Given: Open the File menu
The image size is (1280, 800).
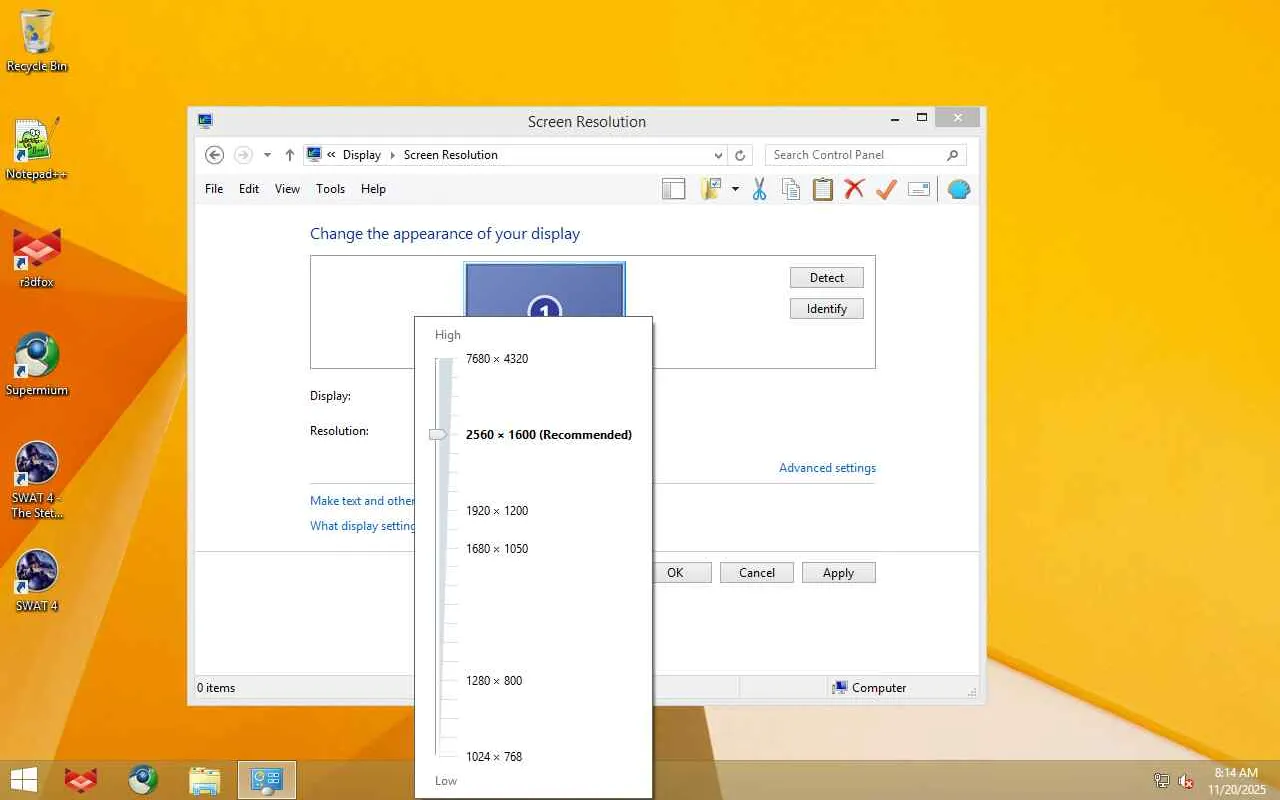Looking at the screenshot, I should click(214, 189).
